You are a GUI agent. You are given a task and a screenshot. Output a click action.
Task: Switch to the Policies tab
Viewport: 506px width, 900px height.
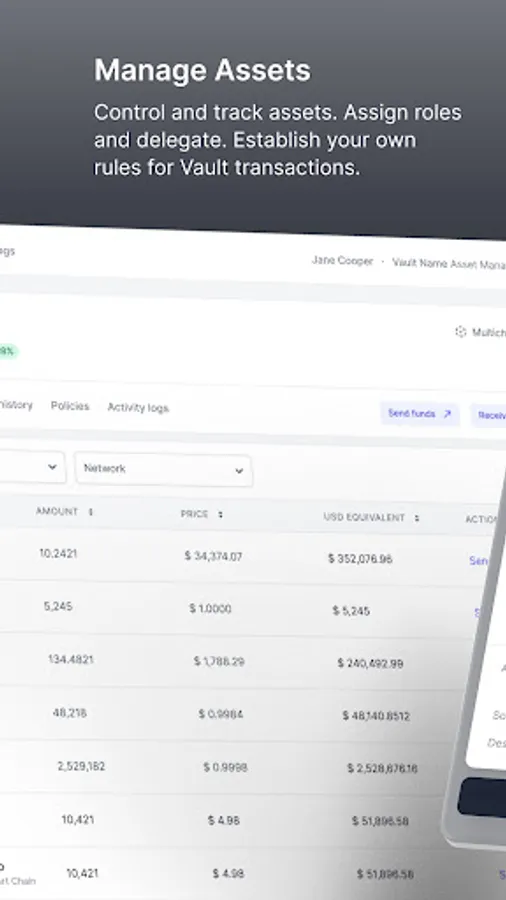(x=70, y=406)
